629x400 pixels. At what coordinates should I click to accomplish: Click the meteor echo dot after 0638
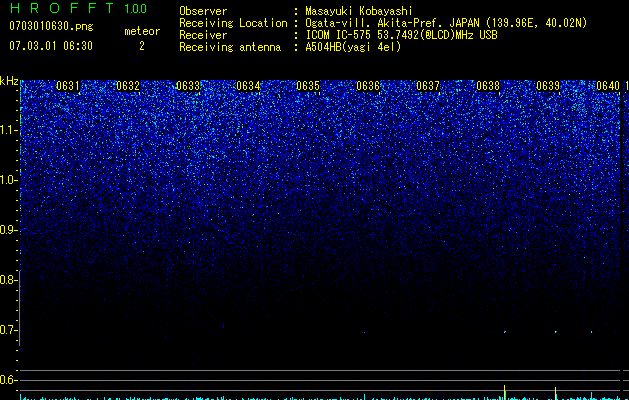[x=505, y=332]
